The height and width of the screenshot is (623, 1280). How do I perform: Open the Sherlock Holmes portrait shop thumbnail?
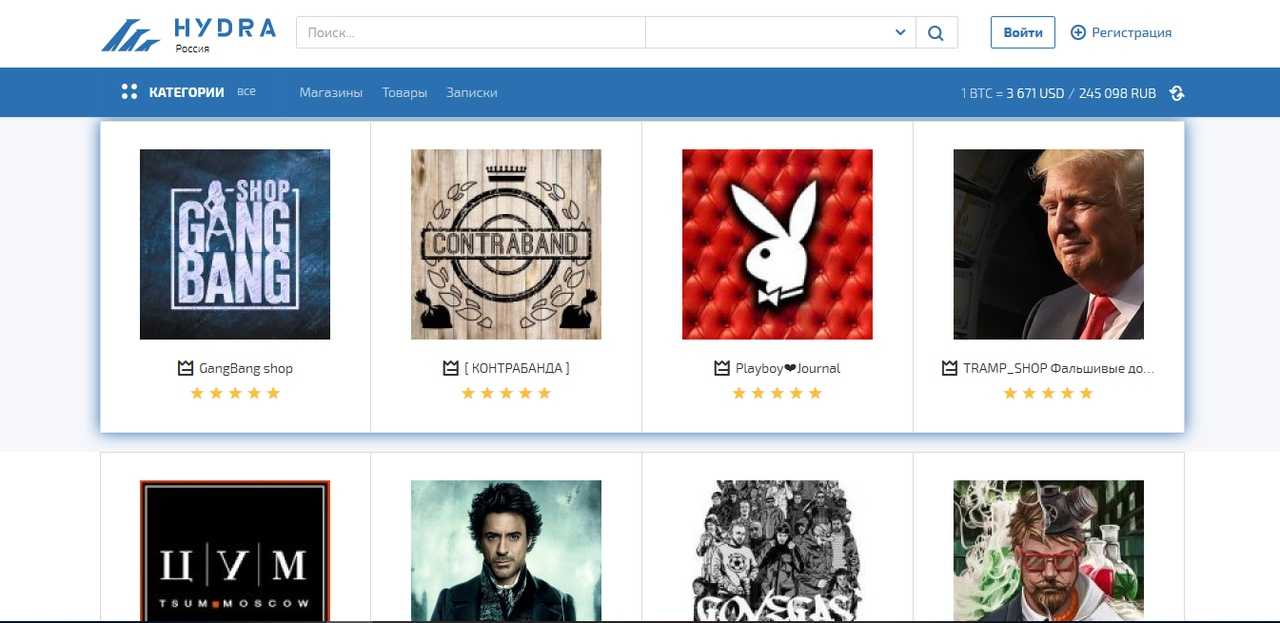tap(506, 551)
